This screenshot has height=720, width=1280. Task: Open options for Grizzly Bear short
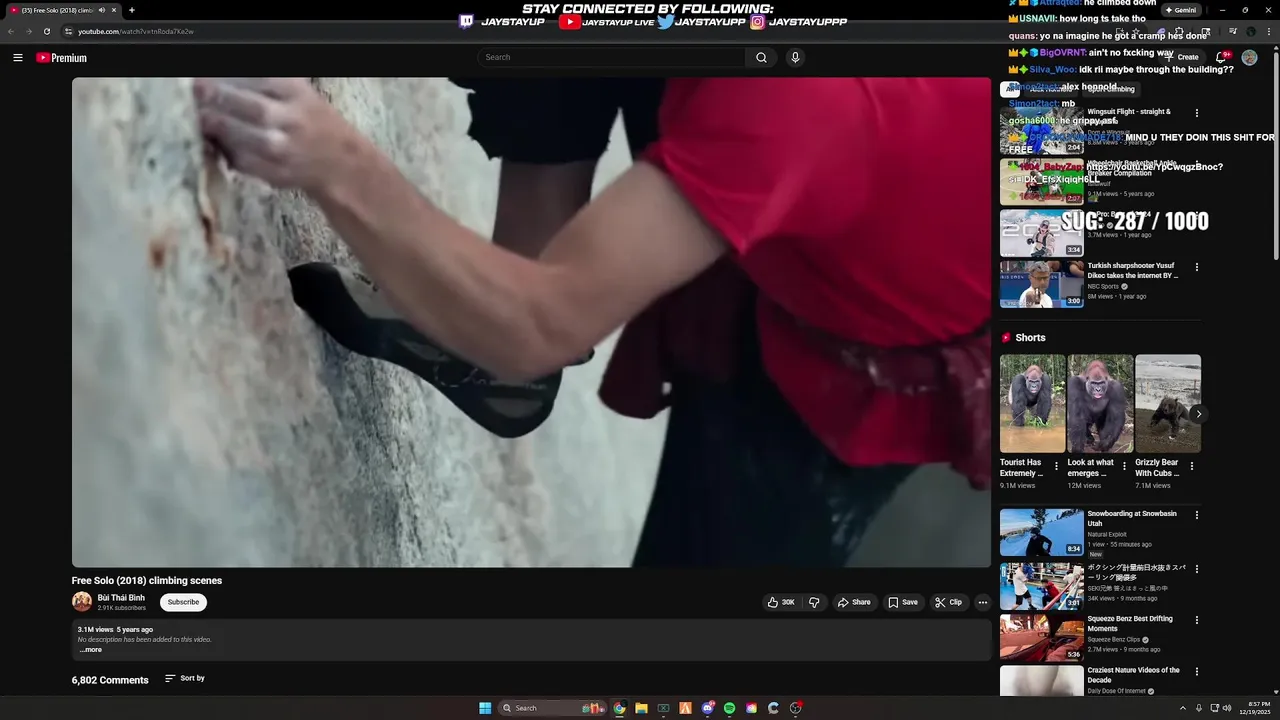point(1191,466)
